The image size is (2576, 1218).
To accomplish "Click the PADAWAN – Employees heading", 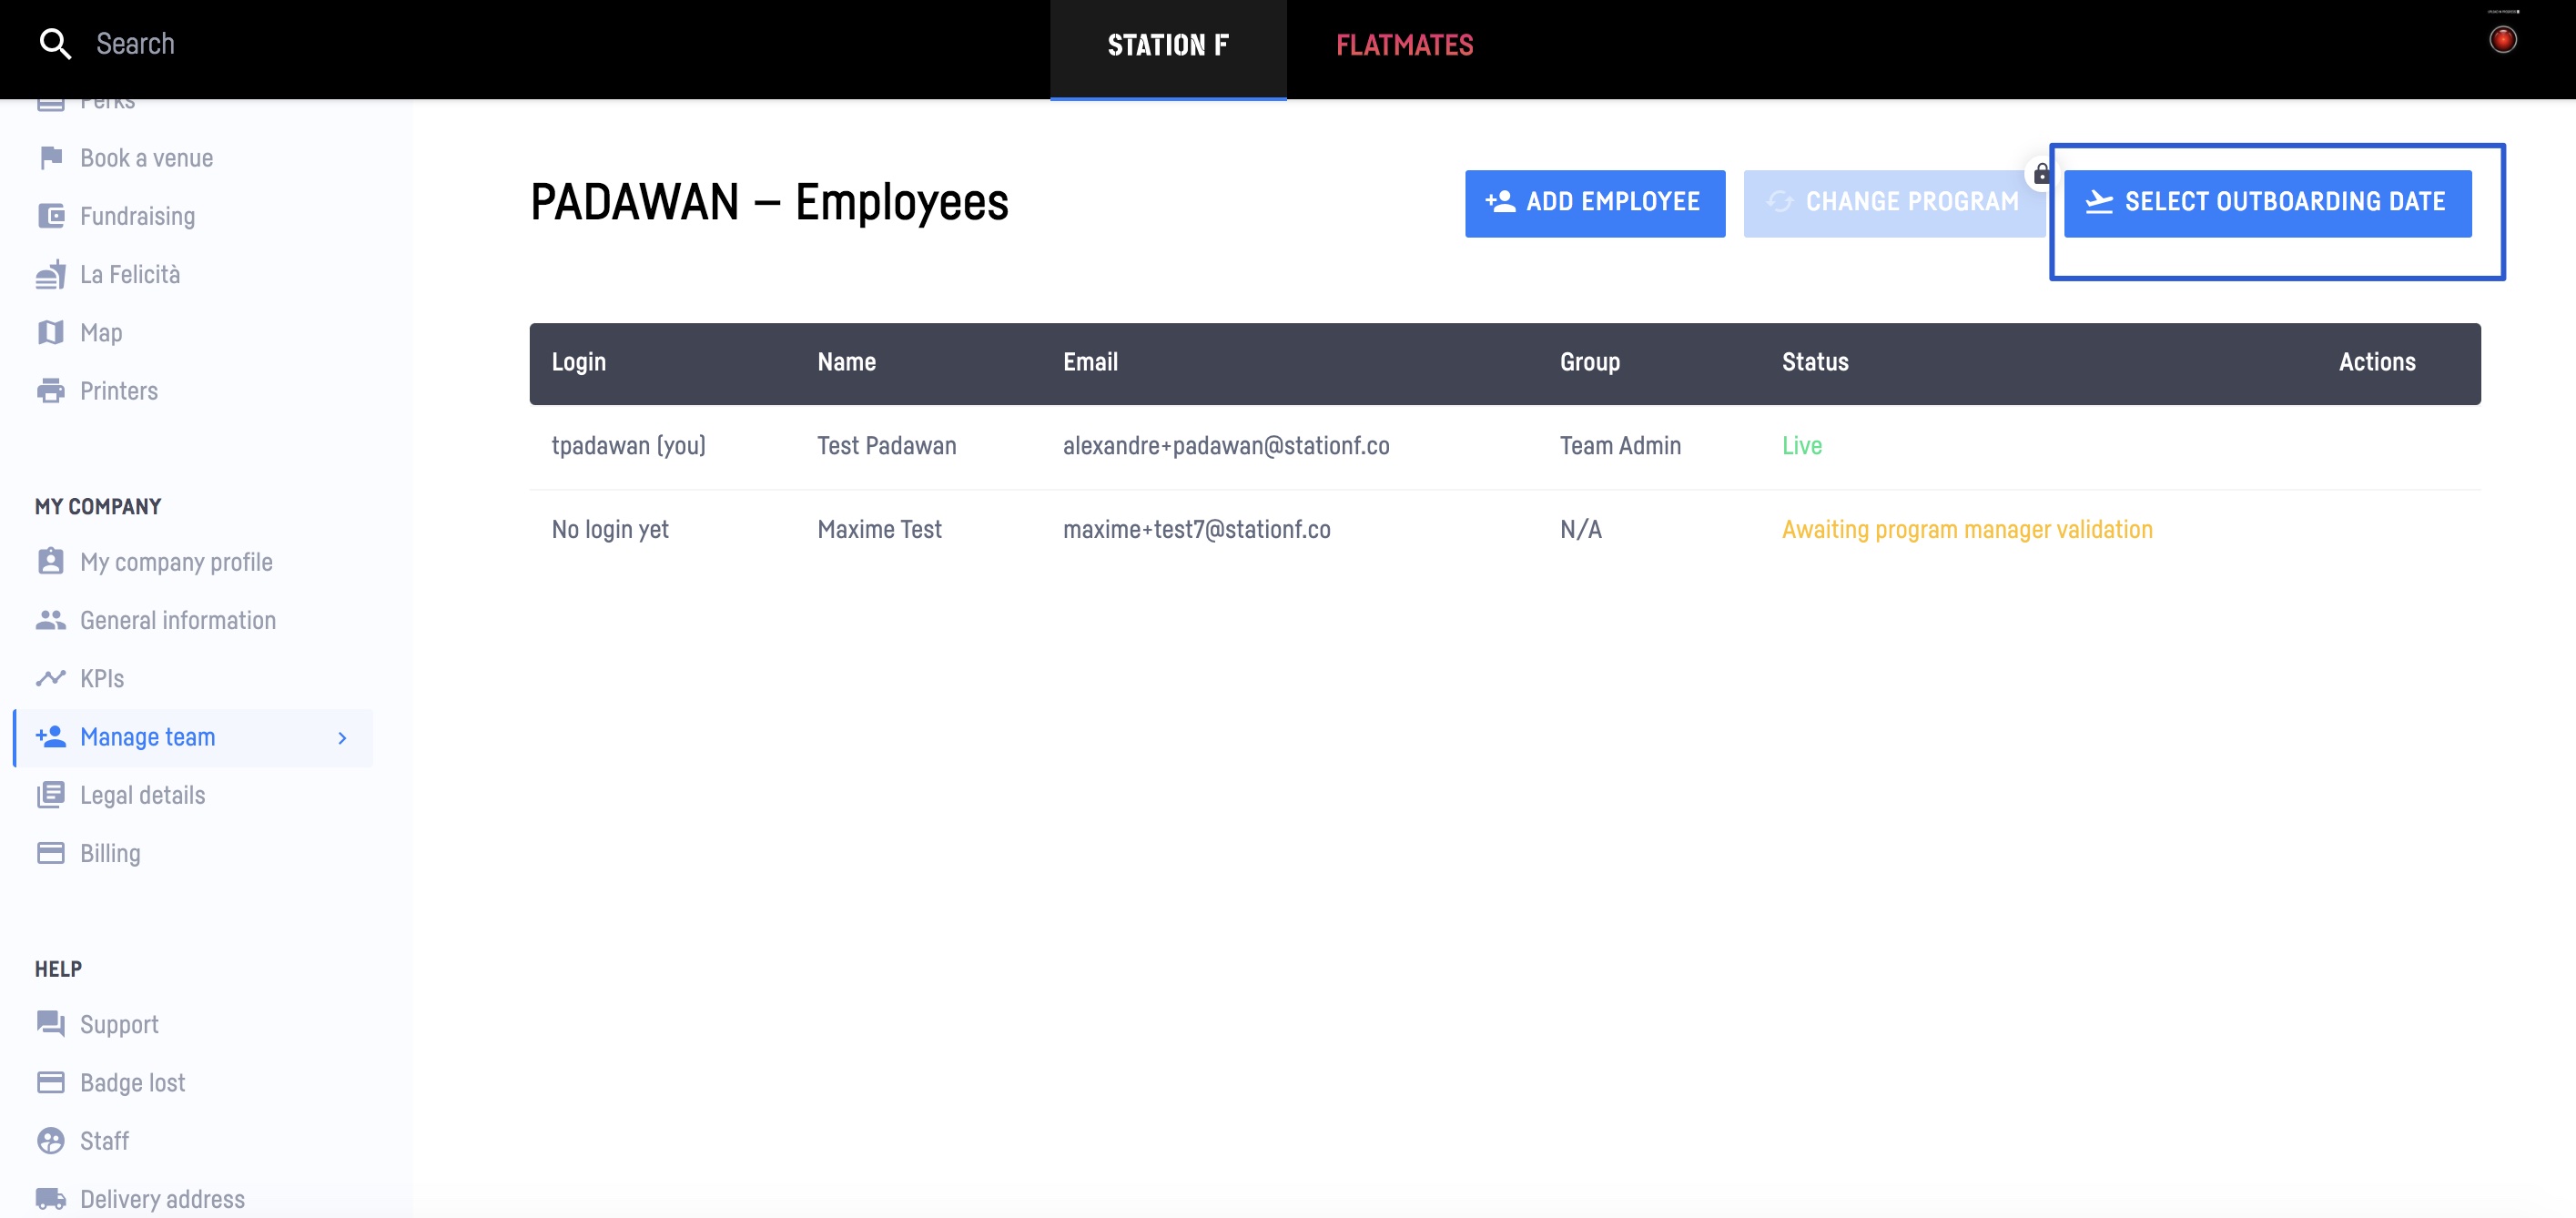I will point(769,203).
